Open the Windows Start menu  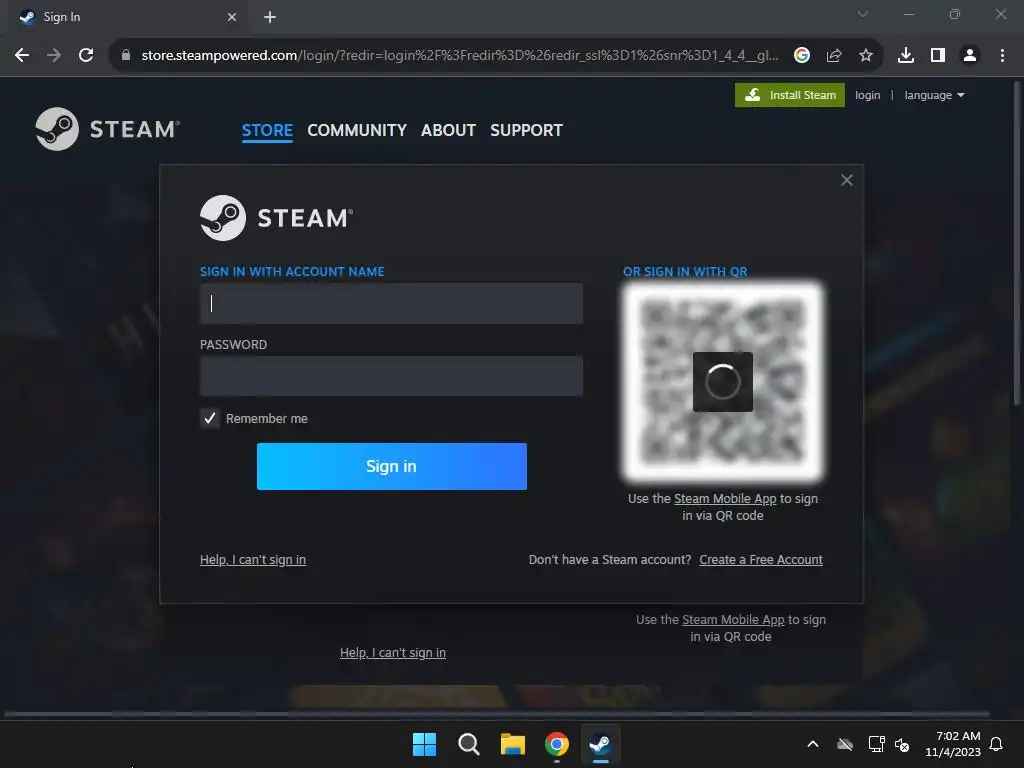coord(424,744)
